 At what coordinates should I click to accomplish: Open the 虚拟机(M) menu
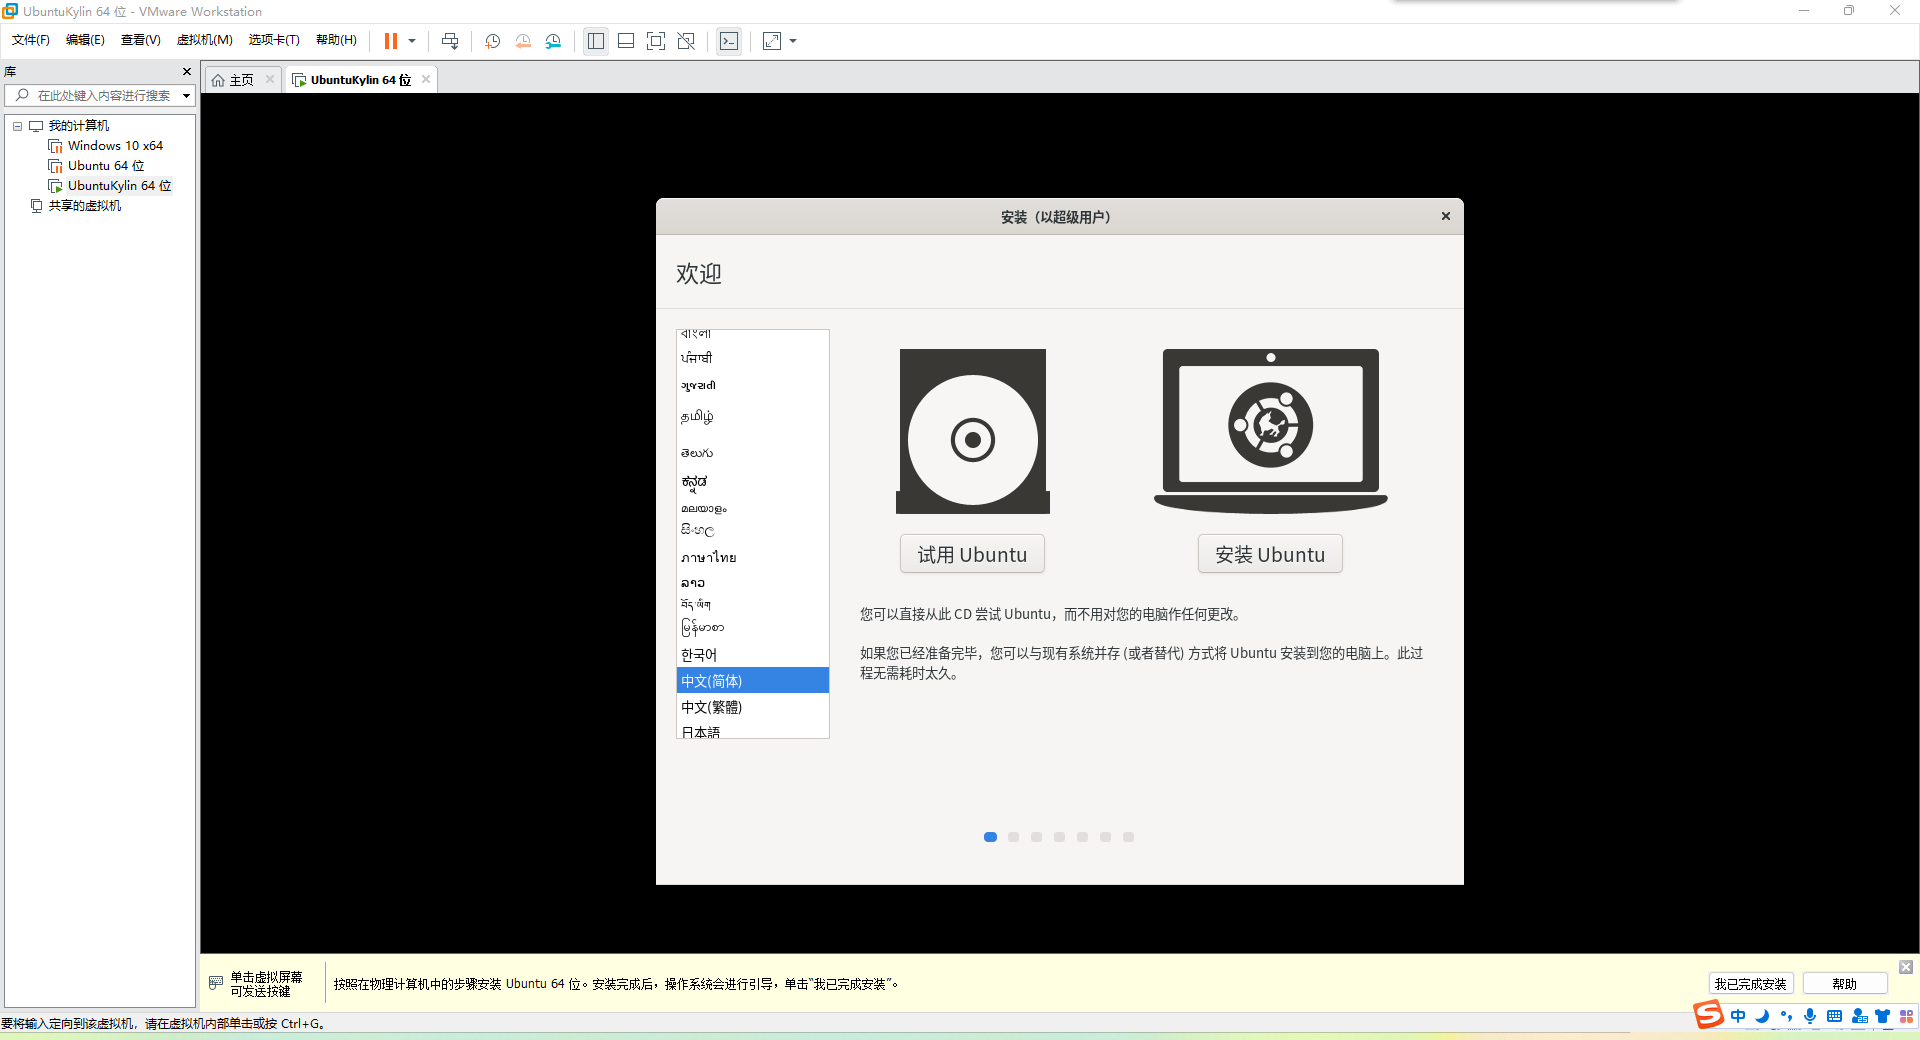click(204, 40)
